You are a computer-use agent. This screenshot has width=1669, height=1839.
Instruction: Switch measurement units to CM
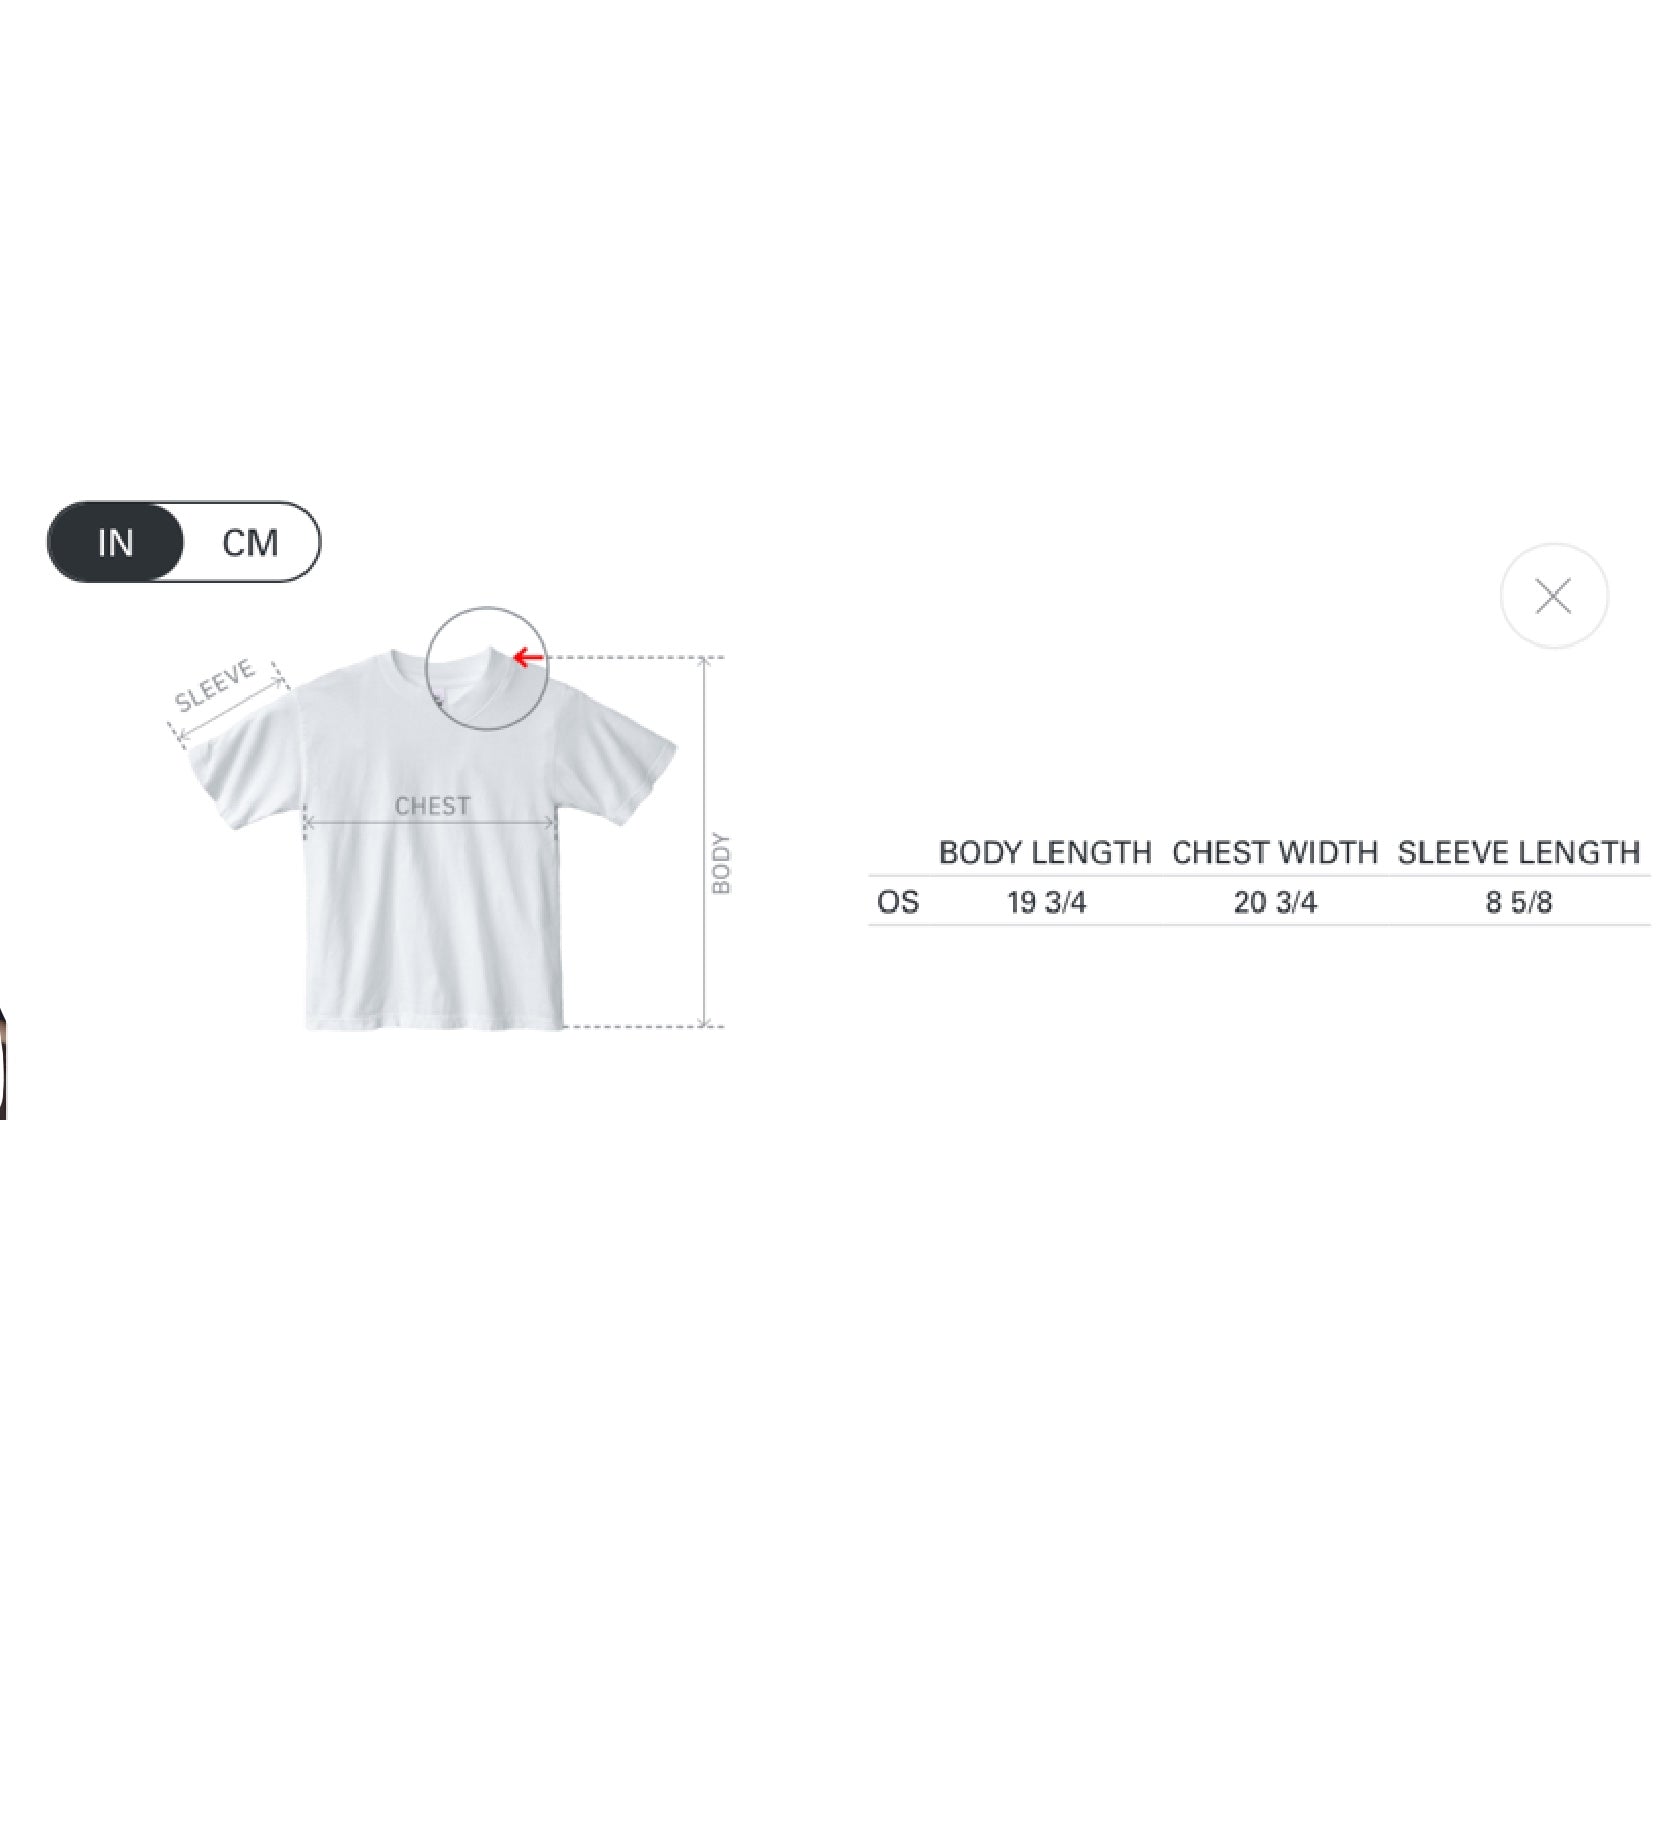pyautogui.click(x=250, y=543)
